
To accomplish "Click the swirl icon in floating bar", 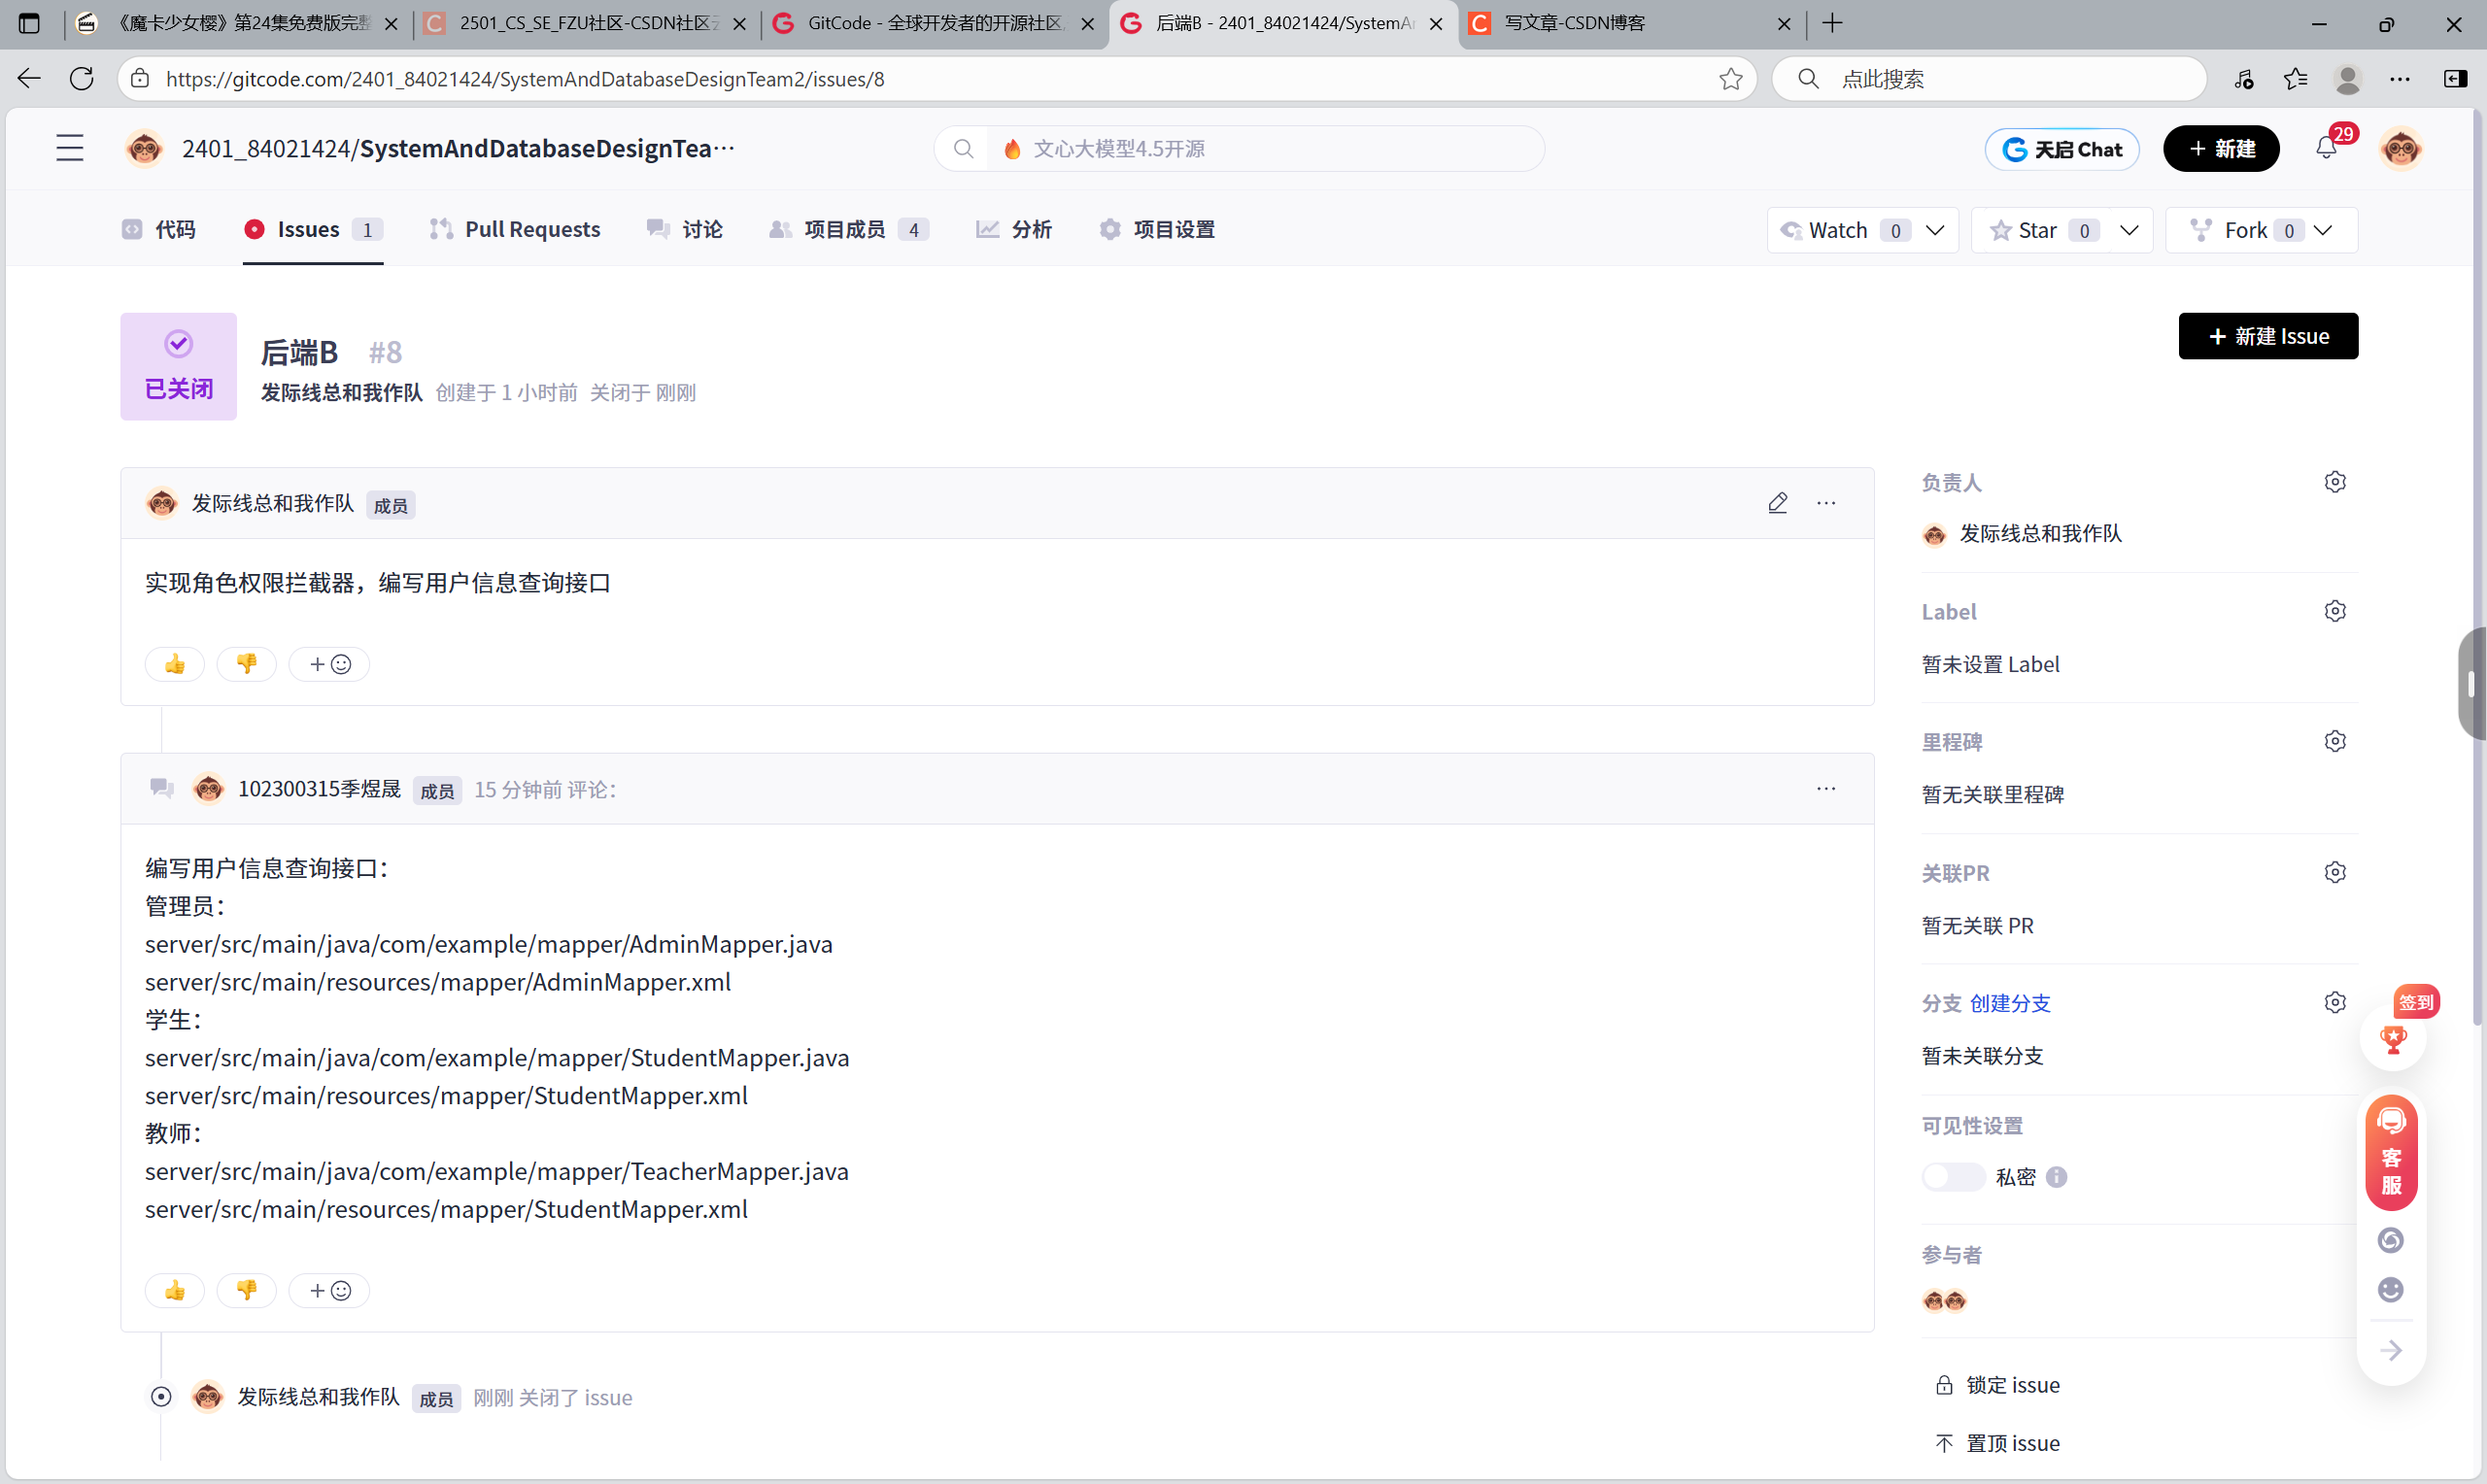I will click(x=2391, y=1240).
